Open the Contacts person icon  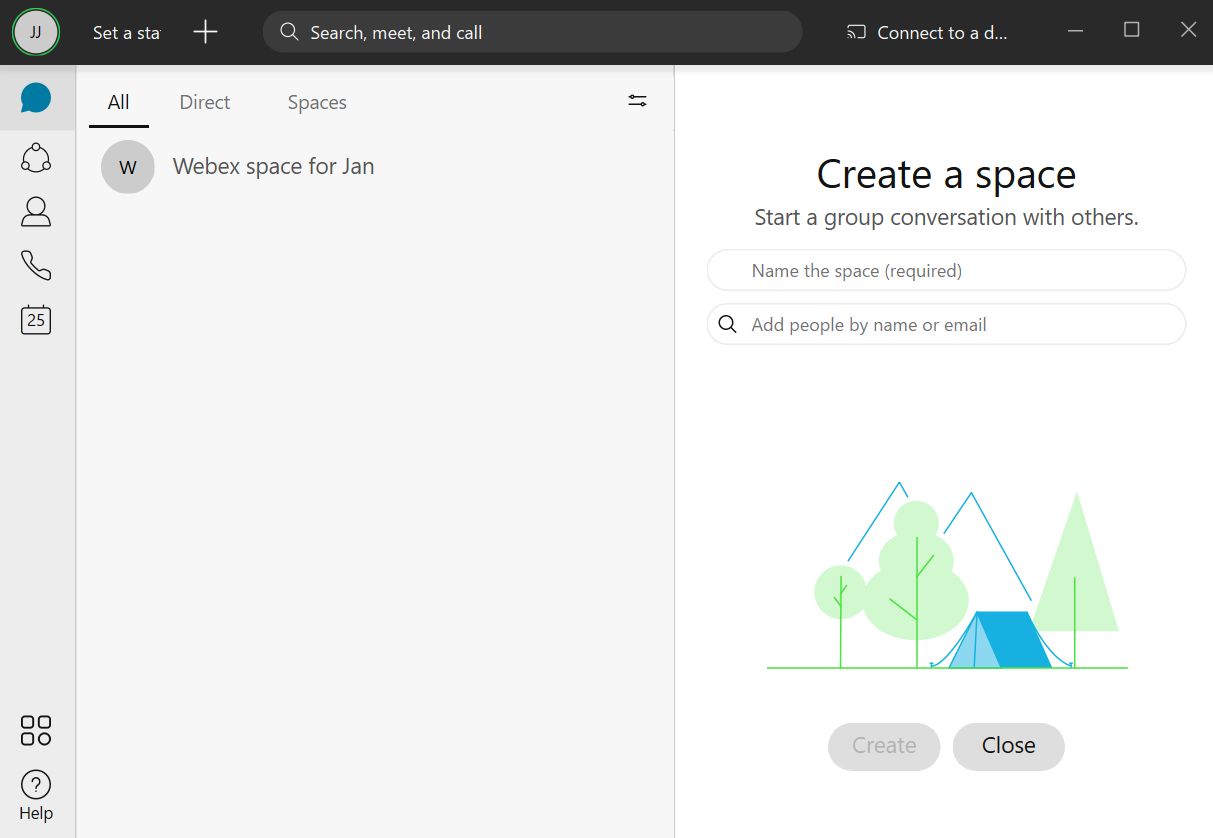pos(36,211)
